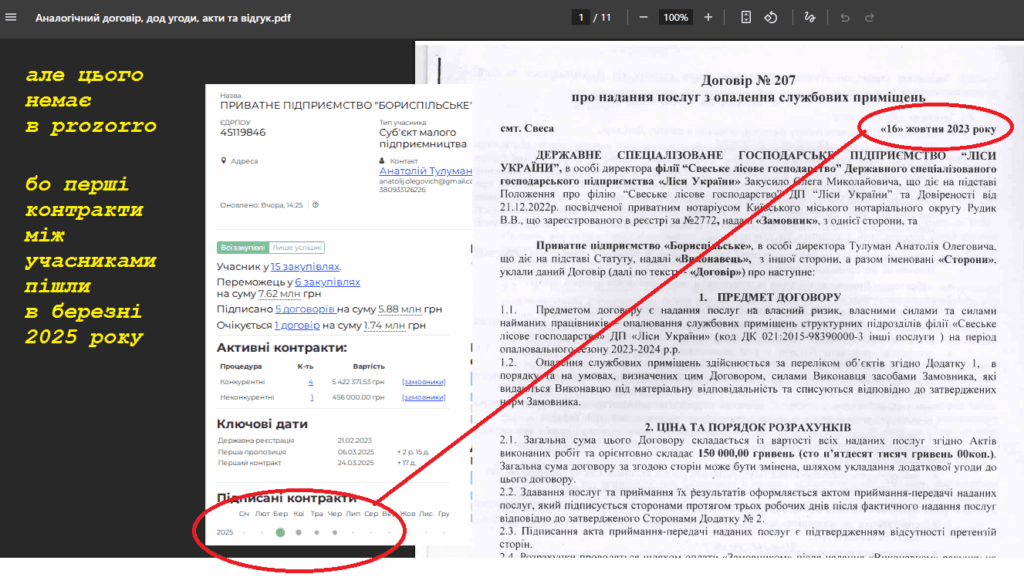Switch to 'Лише успішні' filter toggle
Screen dimensions: 1024x584
[x=297, y=247]
